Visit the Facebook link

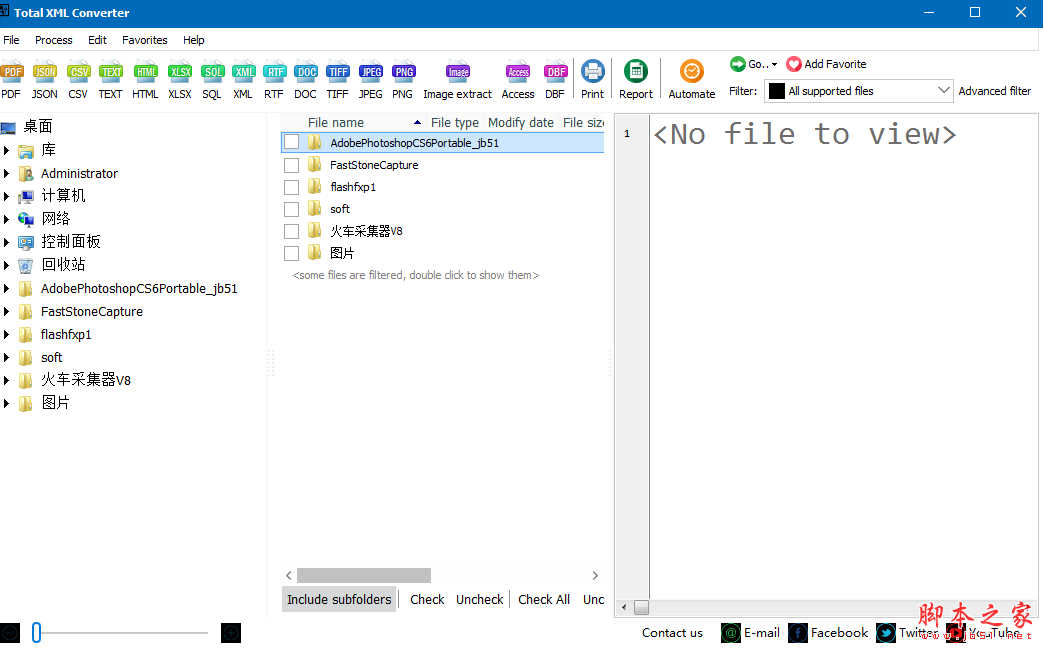[x=828, y=633]
